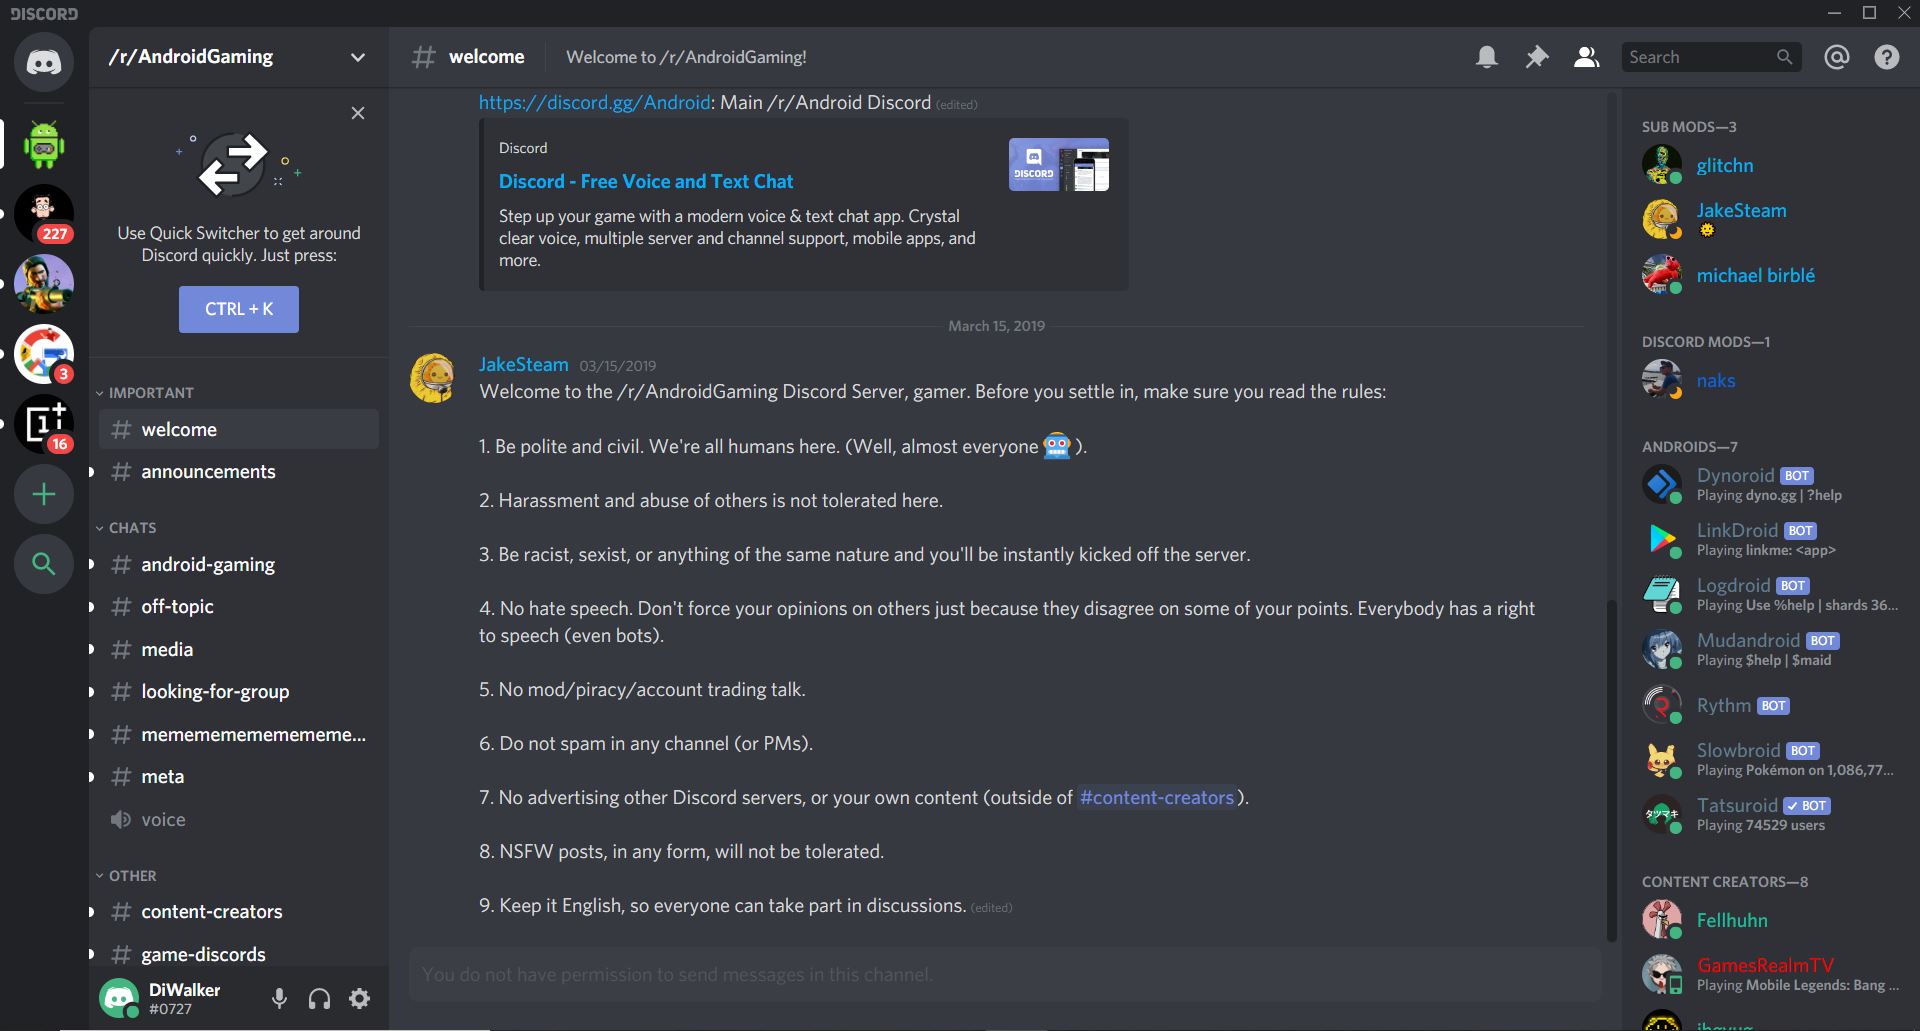1920x1031 pixels.
Task: Open recent mentions inbox
Action: click(x=1837, y=57)
